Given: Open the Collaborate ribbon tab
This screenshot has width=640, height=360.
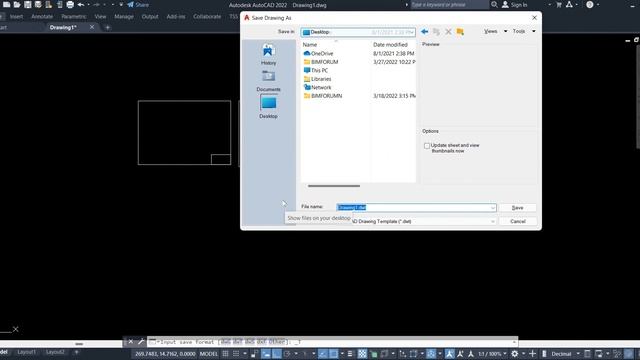Looking at the screenshot, I should pos(207,17).
